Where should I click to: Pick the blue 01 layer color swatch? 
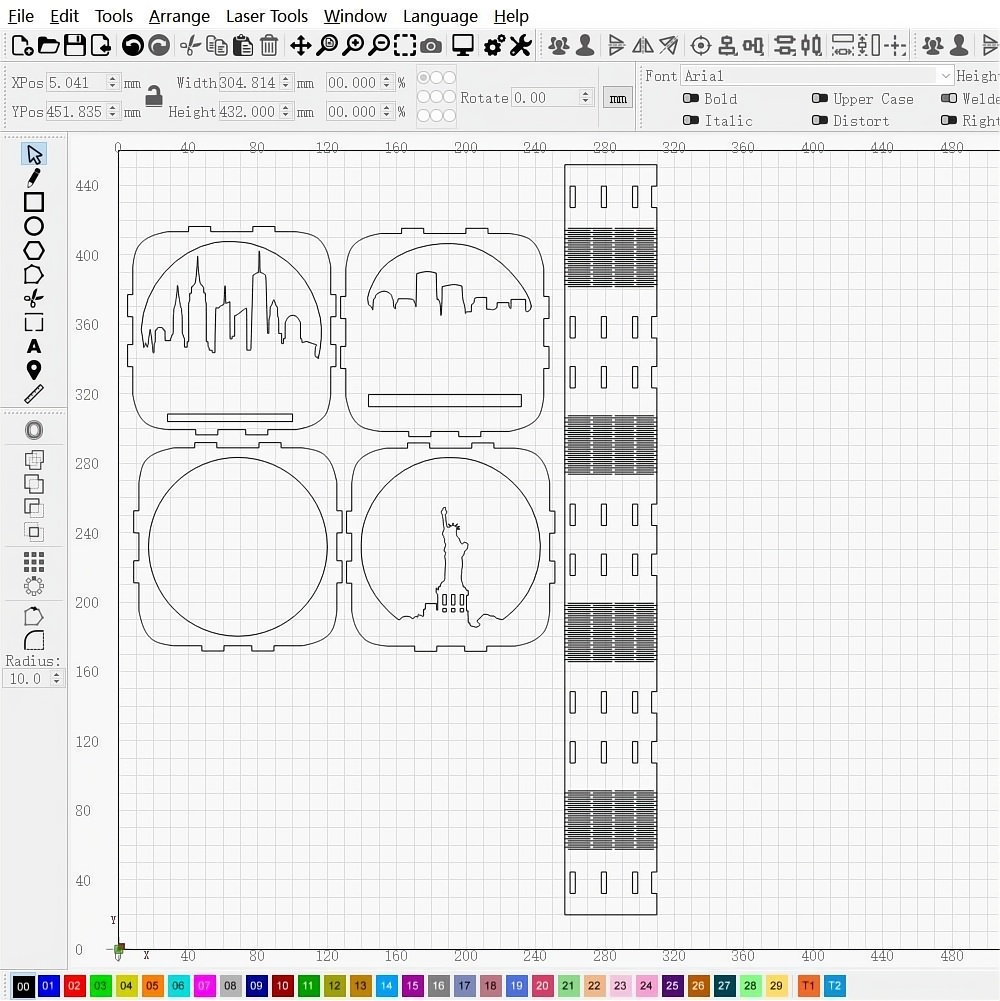[49, 985]
